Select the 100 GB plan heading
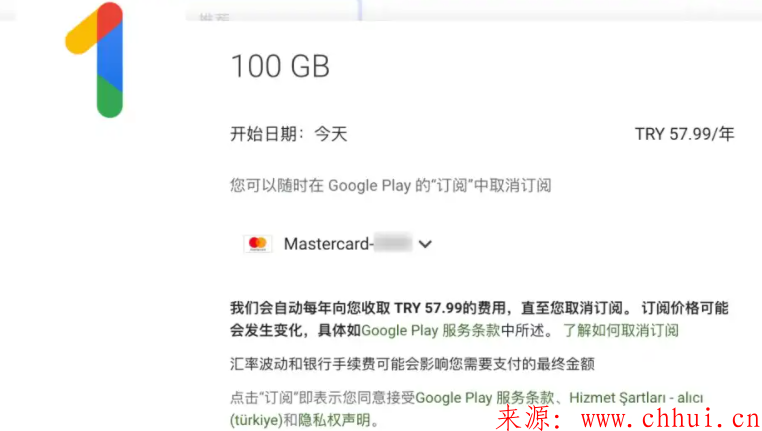 pos(280,66)
